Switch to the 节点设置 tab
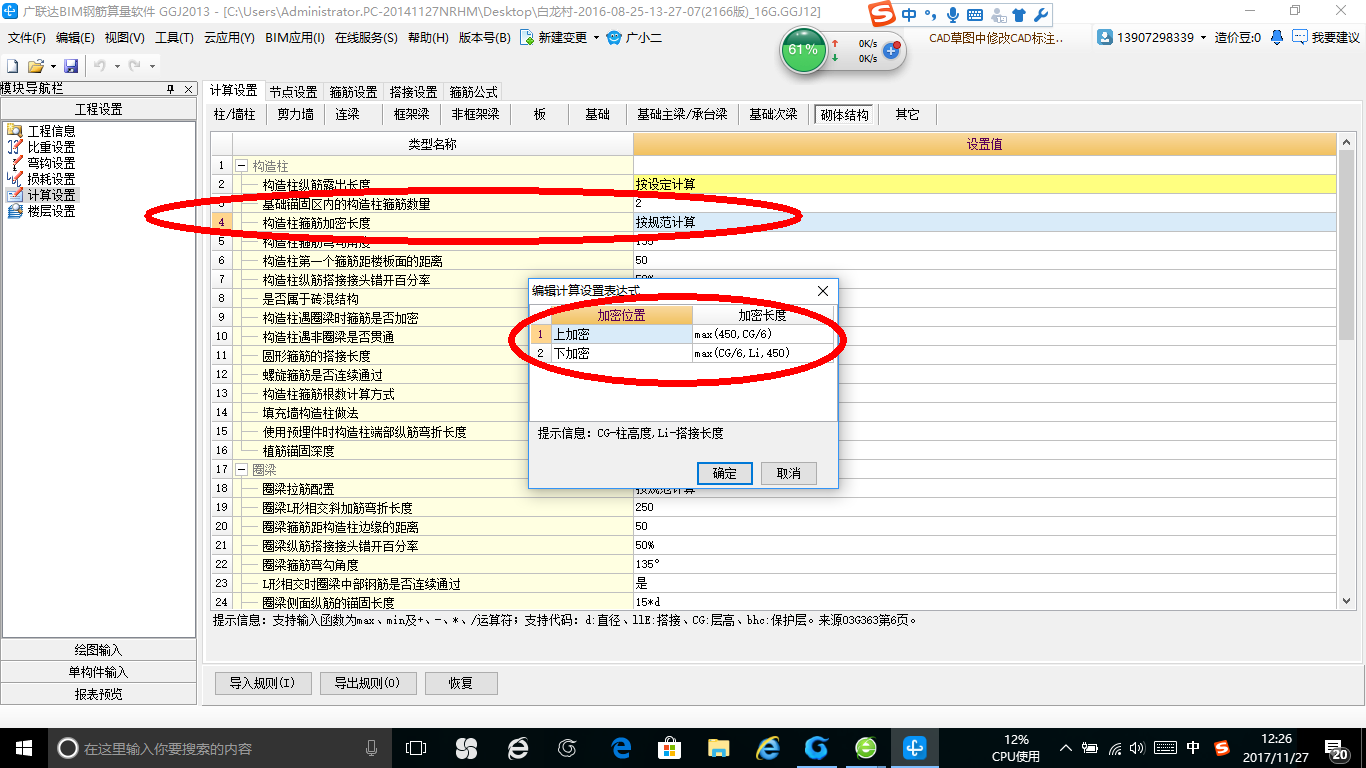 coord(293,91)
